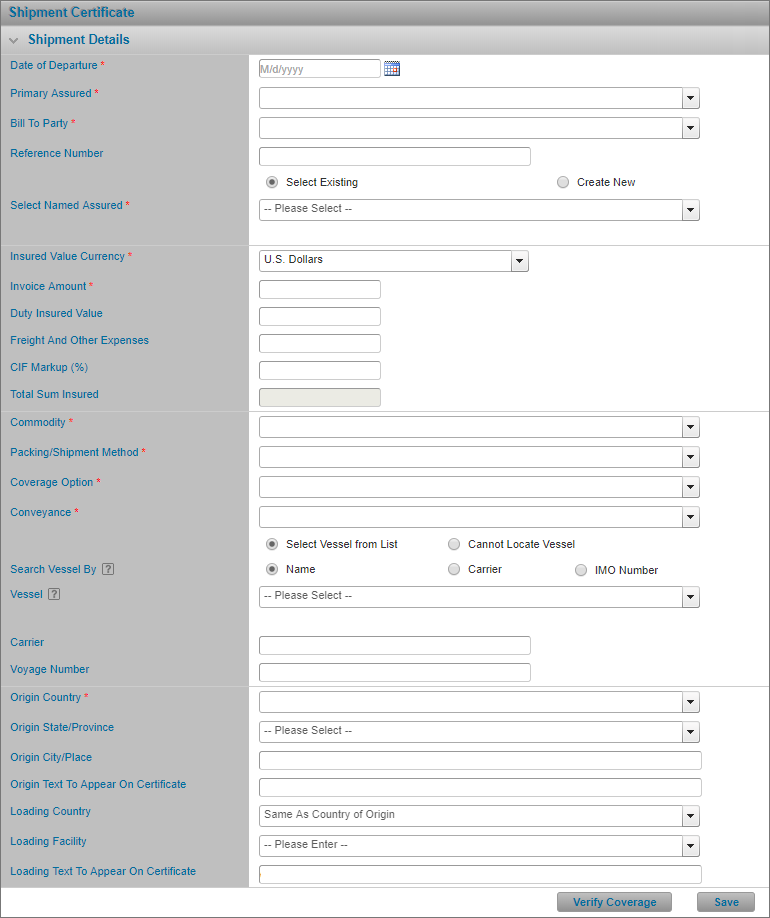This screenshot has height=918, width=770.
Task: Select the IMO Number radio button
Action: (580, 570)
